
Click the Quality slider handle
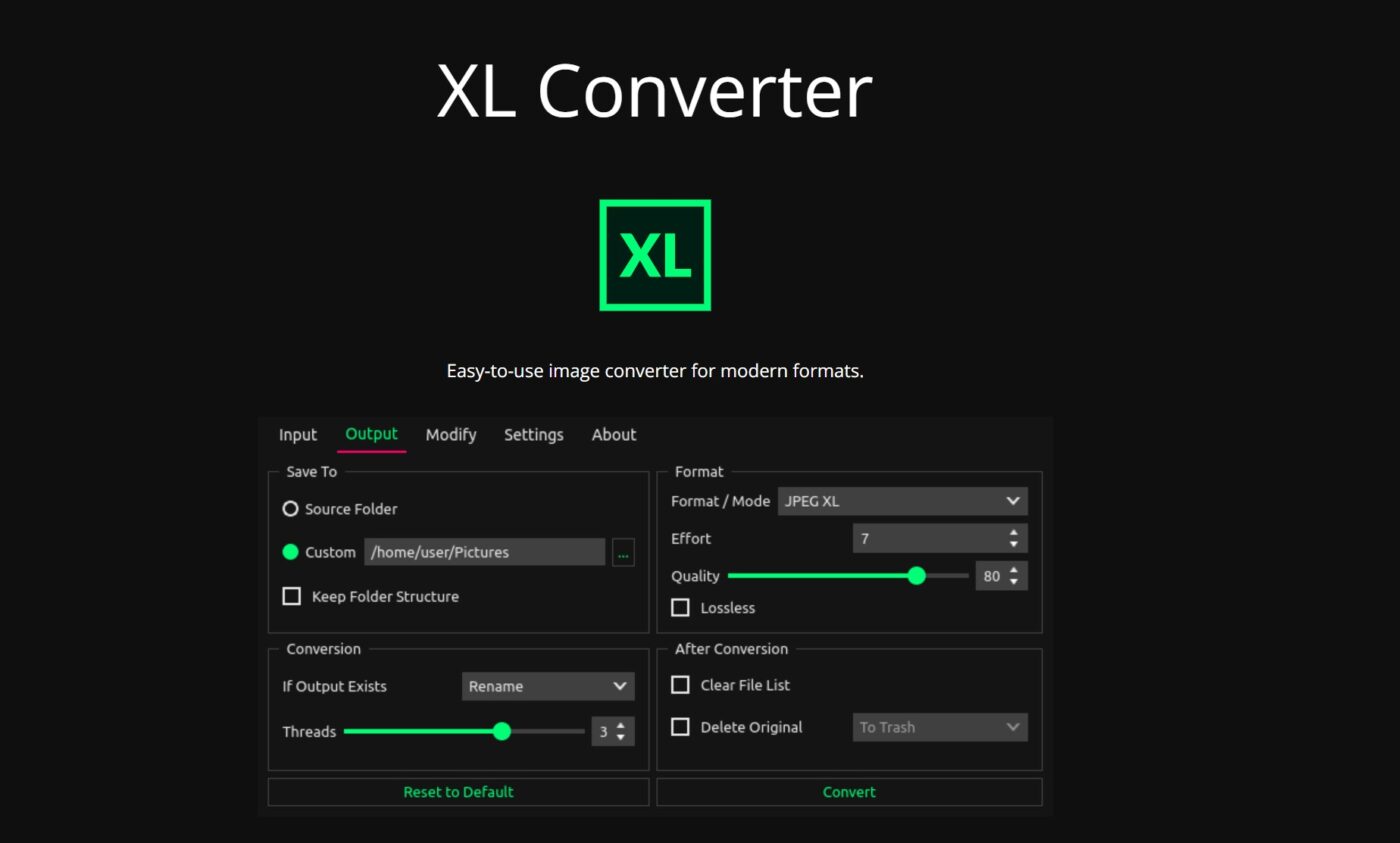[916, 576]
